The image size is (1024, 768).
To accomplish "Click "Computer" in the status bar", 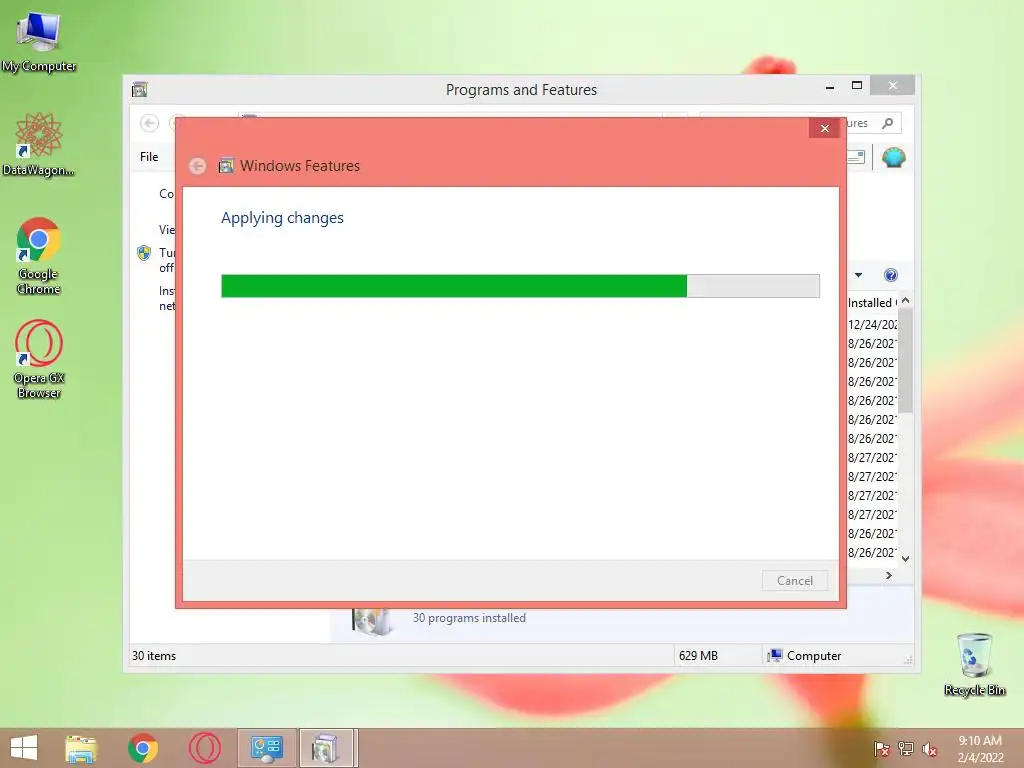I will pos(814,656).
